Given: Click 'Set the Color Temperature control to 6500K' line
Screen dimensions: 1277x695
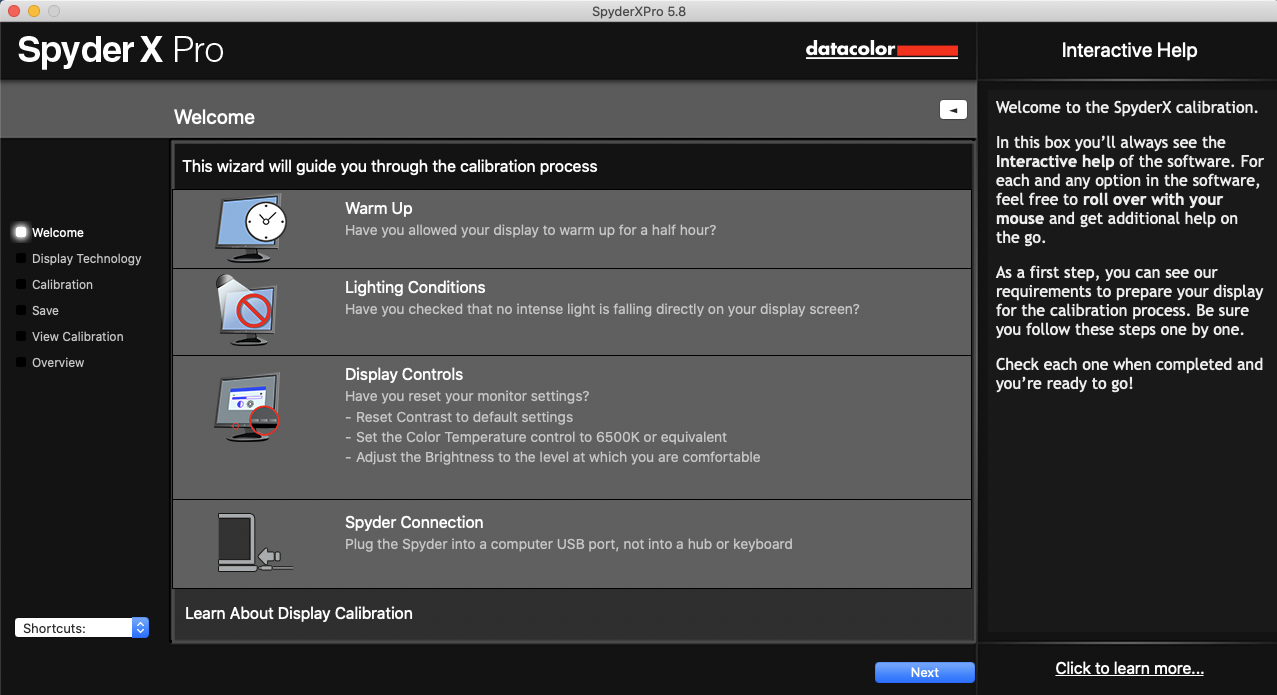Looking at the screenshot, I should pyautogui.click(x=536, y=437).
